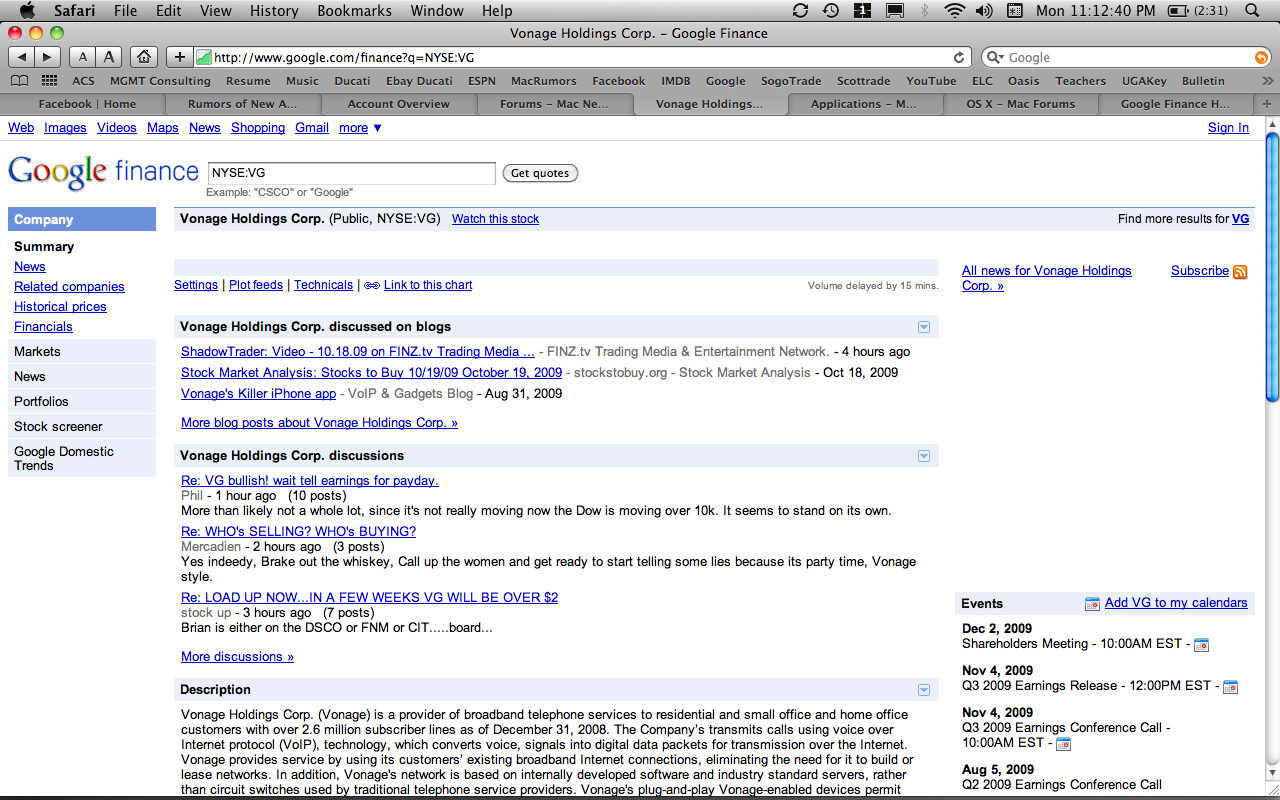
Task: Collapse the discussed on blogs section
Action: coord(924,327)
